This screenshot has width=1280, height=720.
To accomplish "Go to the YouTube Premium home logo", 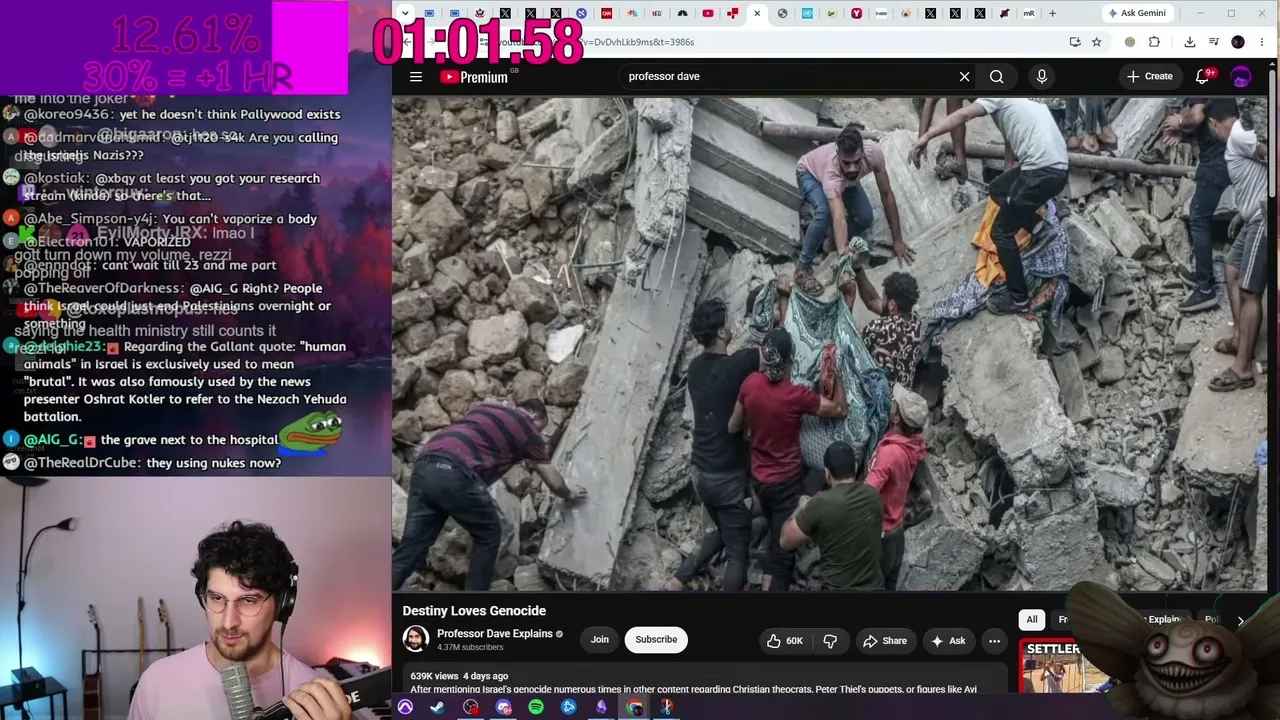I will pyautogui.click(x=474, y=77).
